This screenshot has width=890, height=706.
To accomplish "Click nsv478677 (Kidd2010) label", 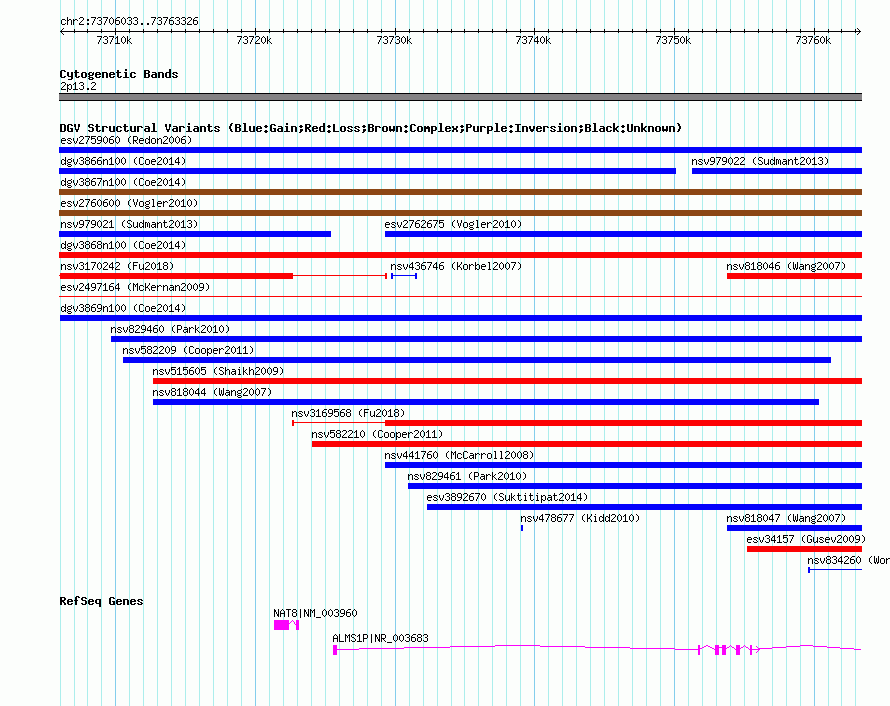I will (x=580, y=518).
